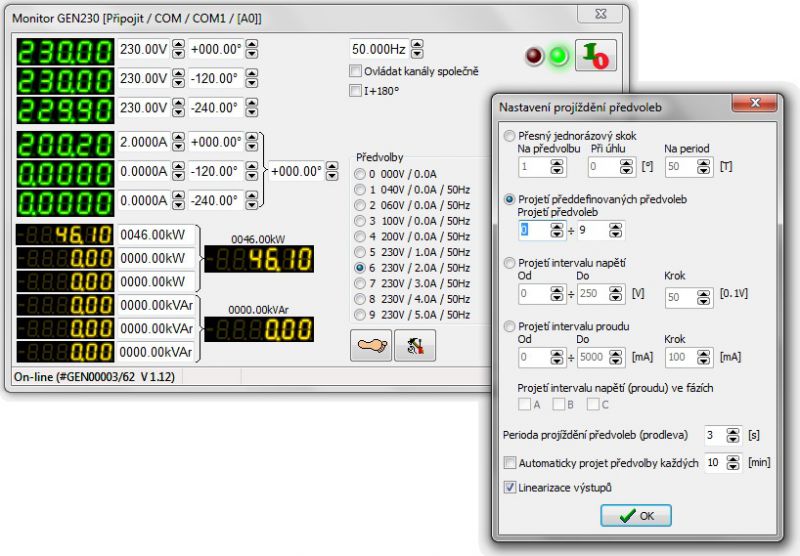800x556 pixels.
Task: Click the first 0000.00kVAr value field
Action: pos(156,305)
